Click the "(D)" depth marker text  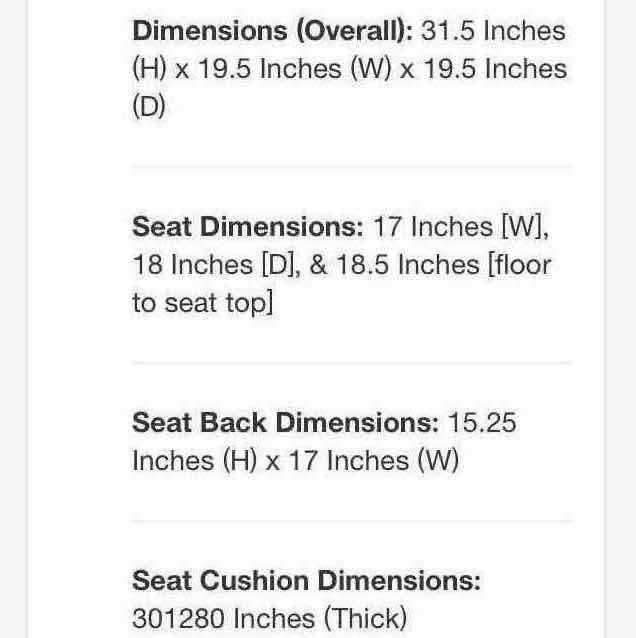(149, 108)
